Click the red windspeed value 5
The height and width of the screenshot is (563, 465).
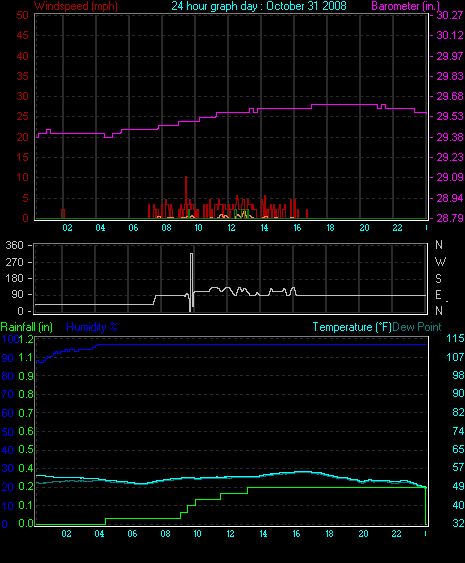tap(25, 198)
